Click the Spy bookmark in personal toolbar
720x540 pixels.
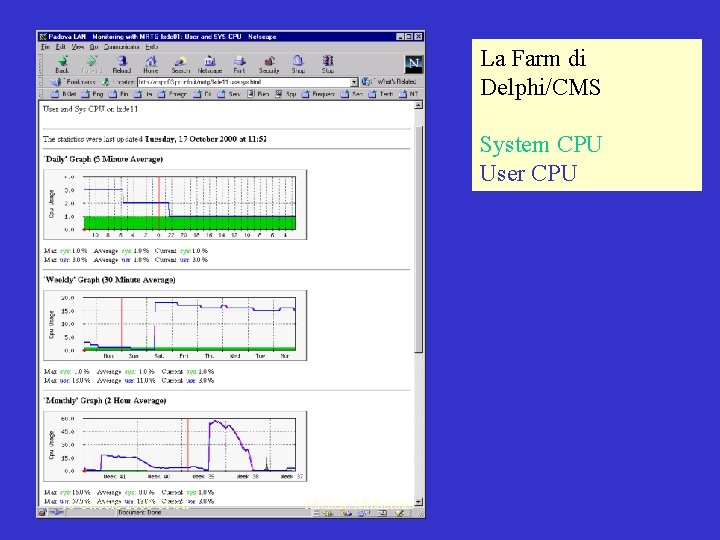(x=286, y=94)
